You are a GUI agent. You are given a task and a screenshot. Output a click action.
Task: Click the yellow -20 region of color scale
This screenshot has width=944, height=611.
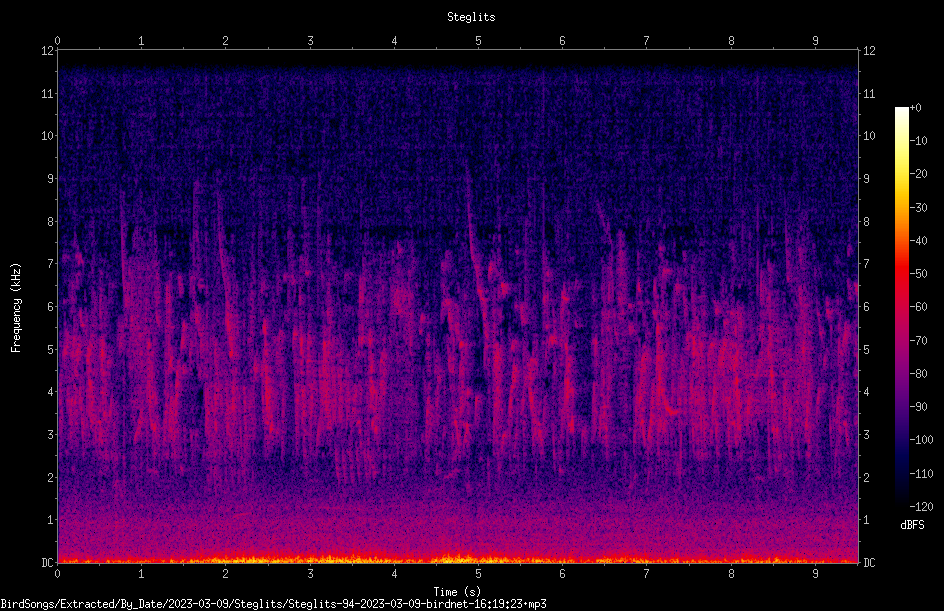click(901, 174)
